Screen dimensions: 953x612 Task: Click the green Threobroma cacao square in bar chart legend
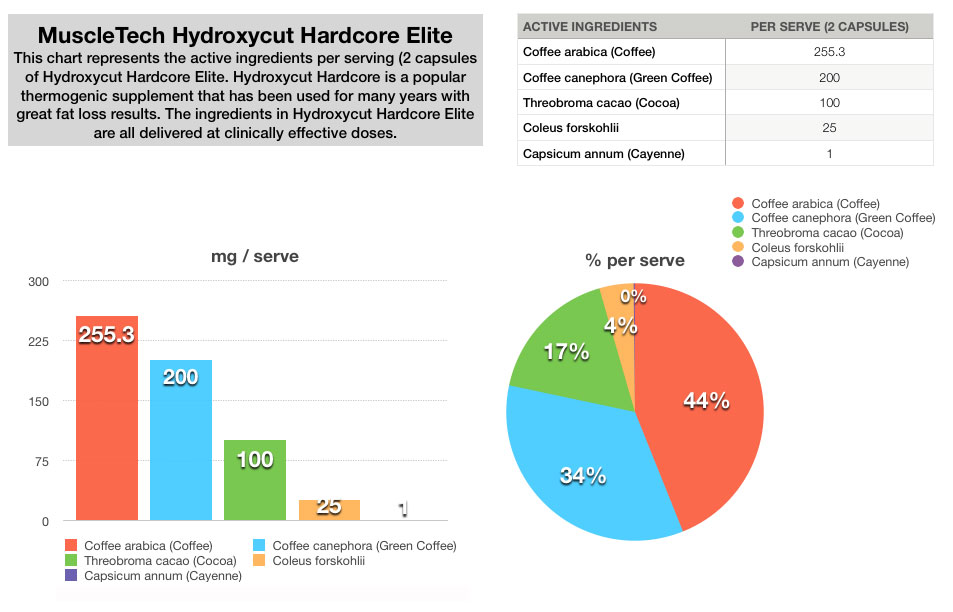click(71, 560)
